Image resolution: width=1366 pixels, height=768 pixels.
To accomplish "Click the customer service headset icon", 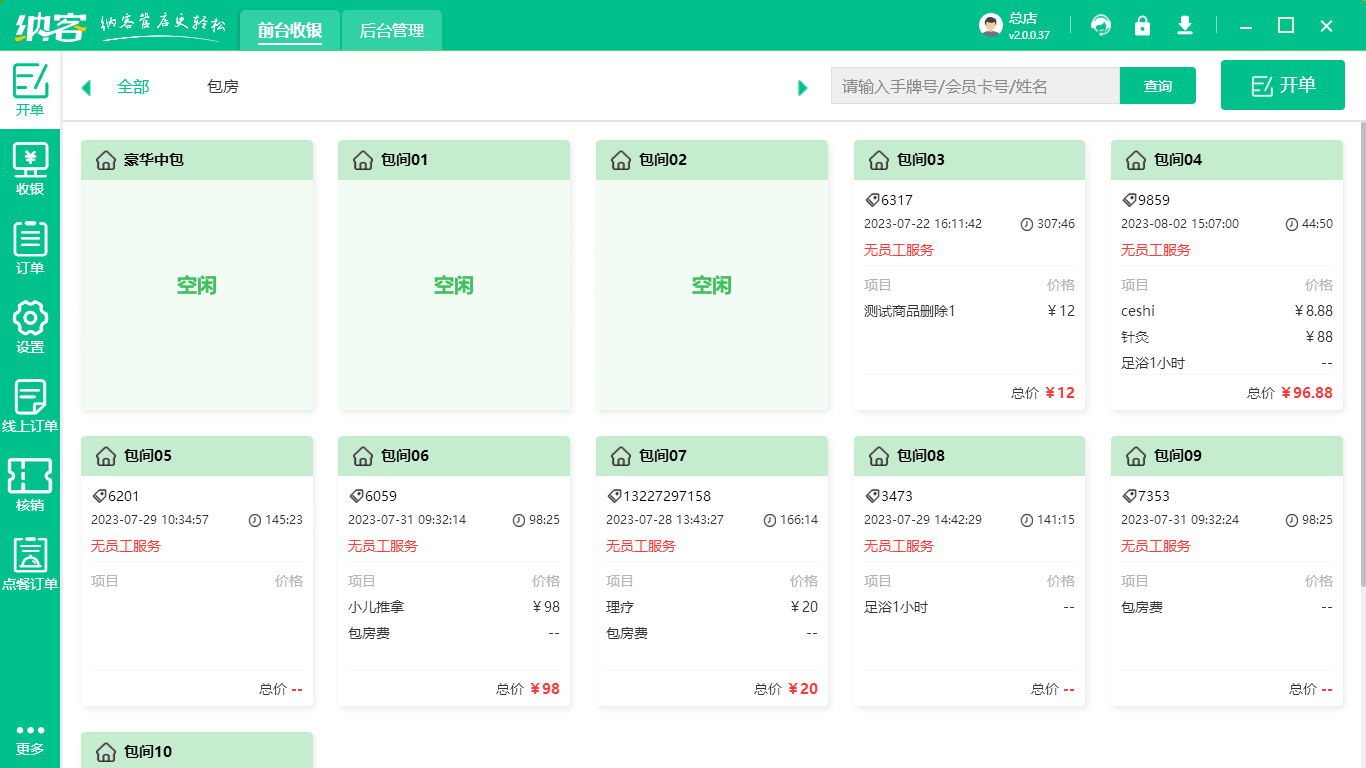I will (1101, 26).
